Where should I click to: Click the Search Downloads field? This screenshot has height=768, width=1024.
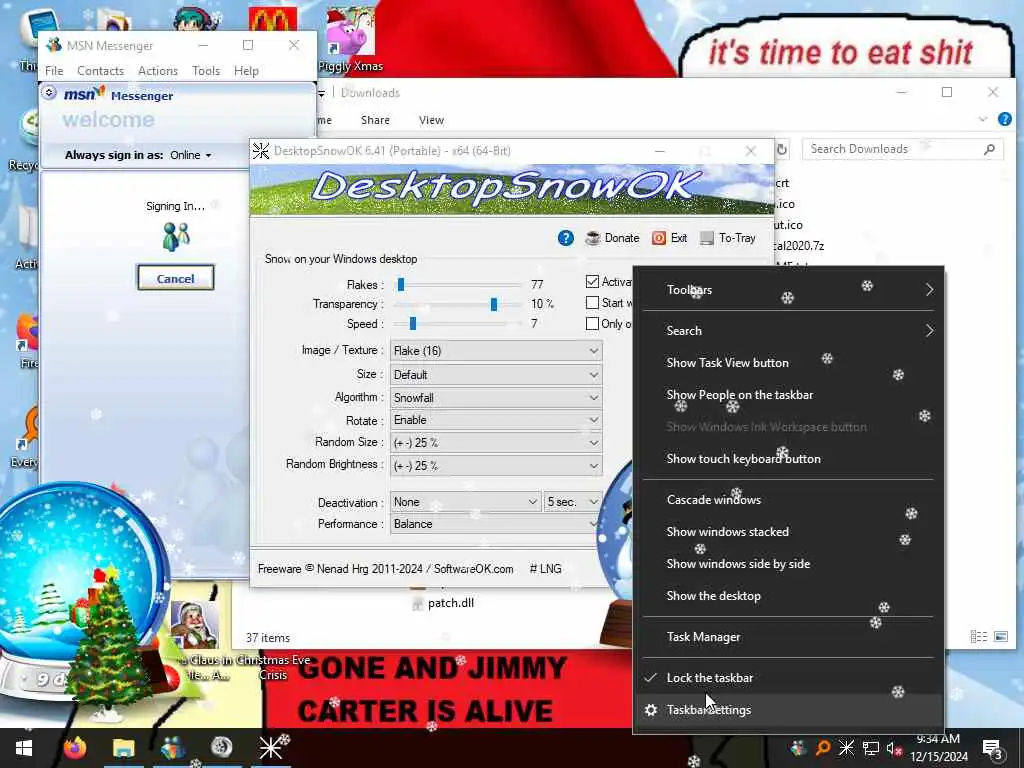pos(903,150)
